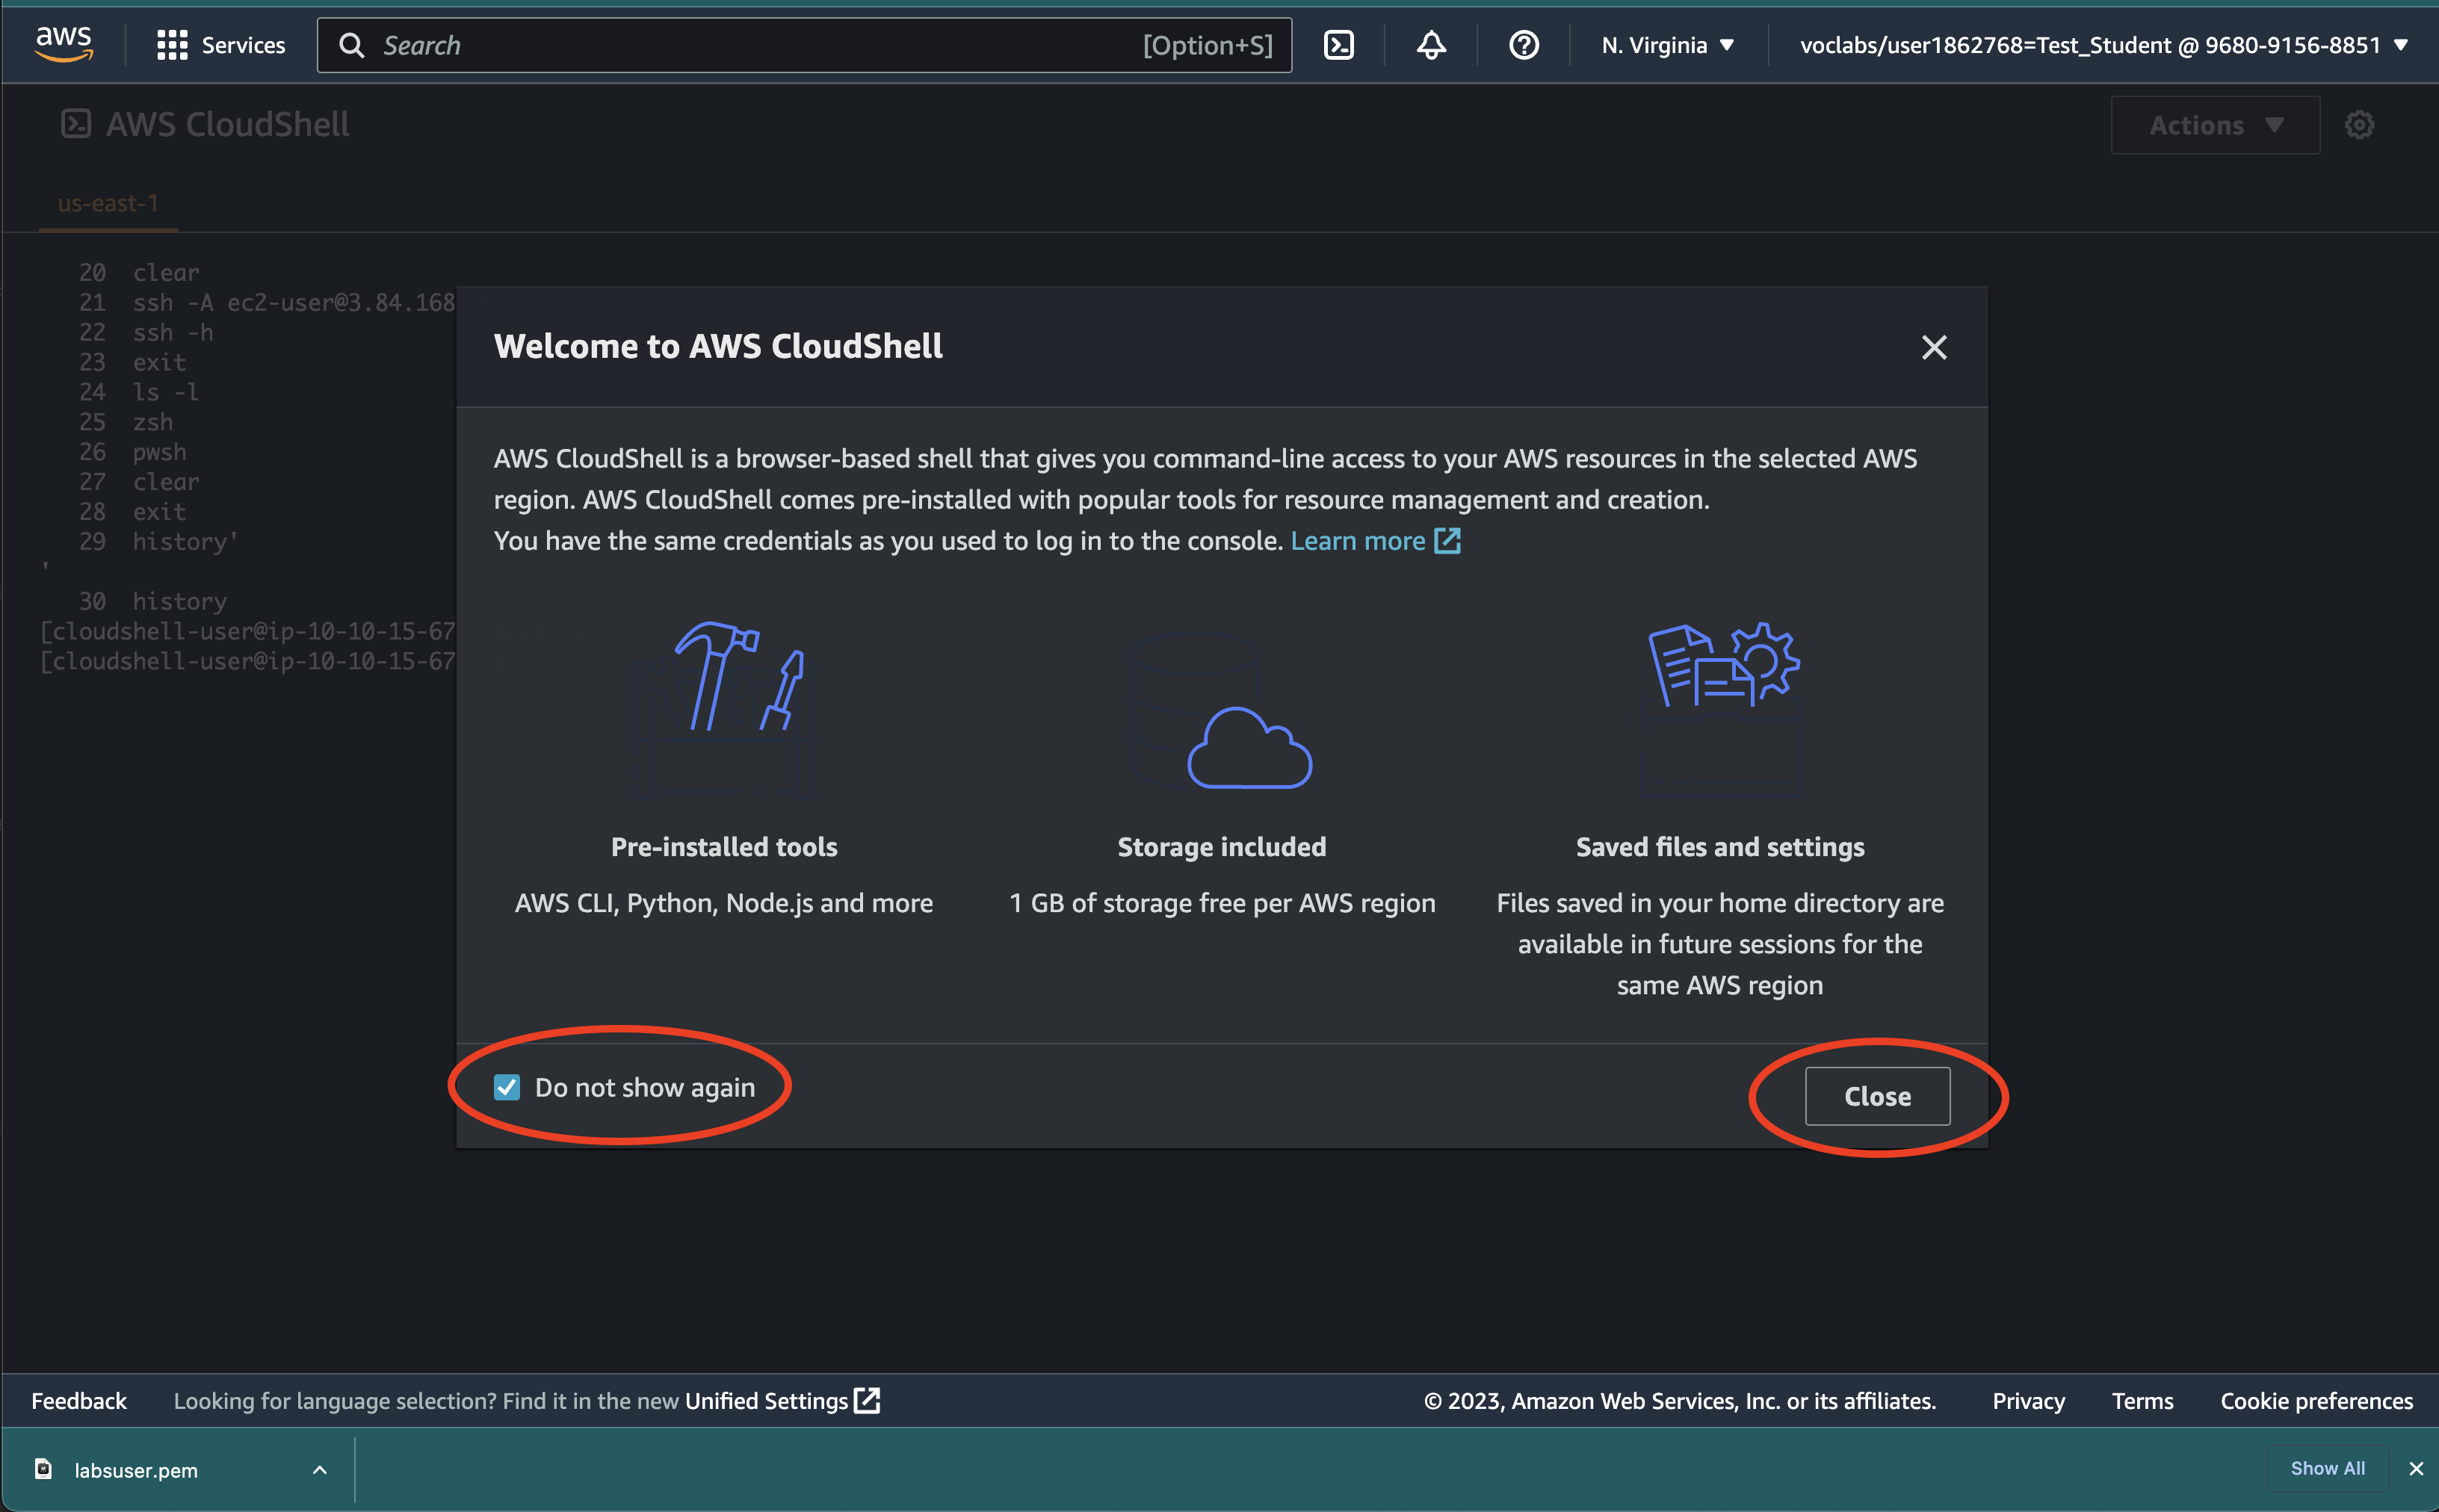Open labsuser.pem download options chevron
This screenshot has width=2439, height=1512.
tap(319, 1469)
